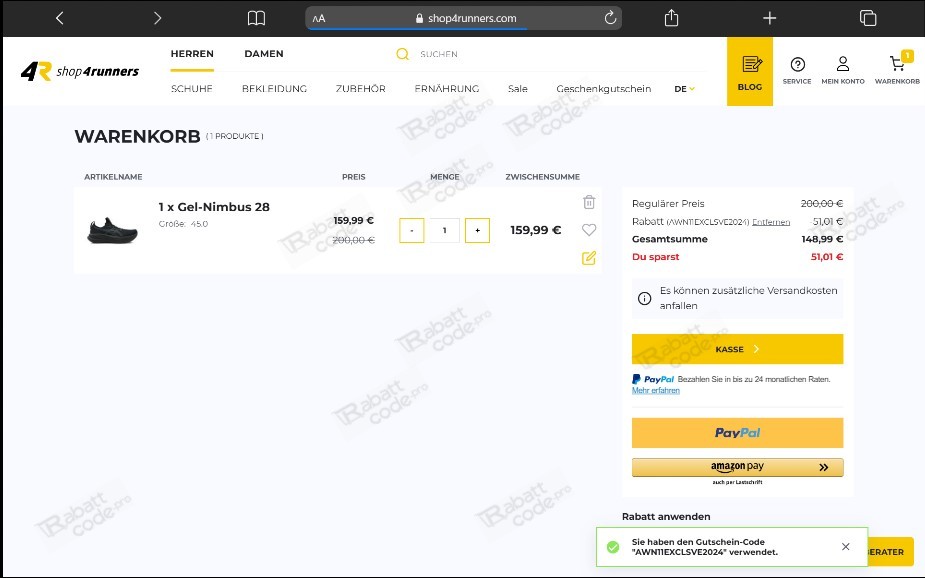Reload the page with the refresh icon

point(610,18)
